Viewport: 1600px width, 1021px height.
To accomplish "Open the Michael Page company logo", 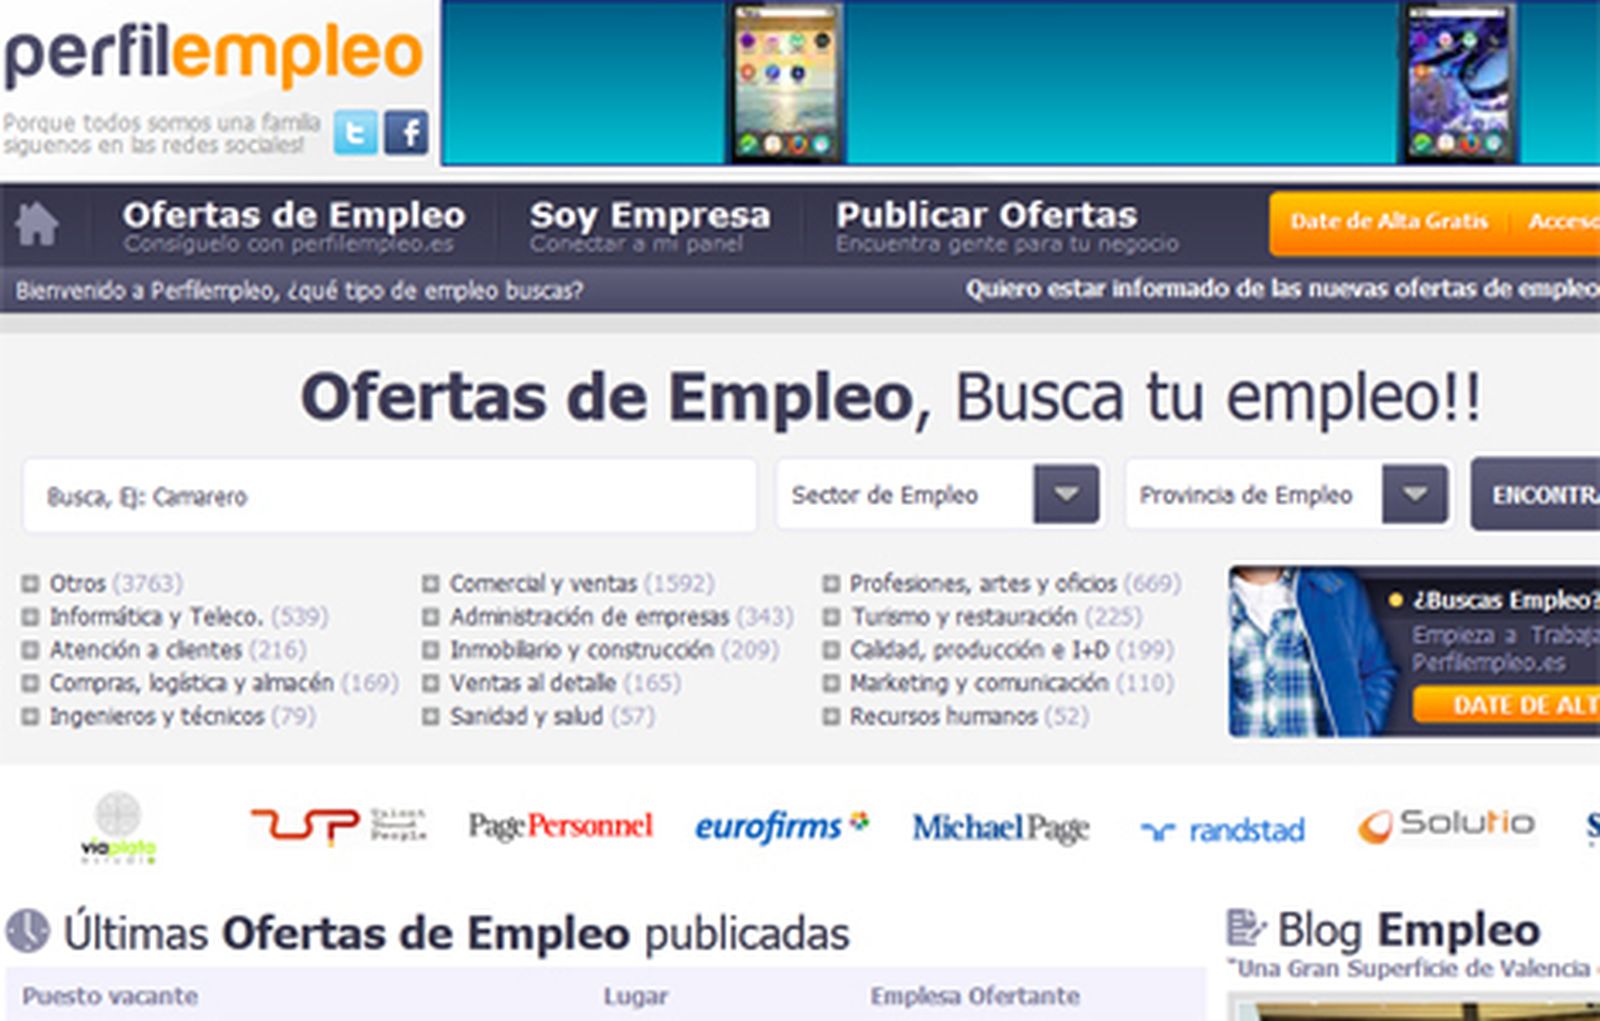I will click(1000, 828).
